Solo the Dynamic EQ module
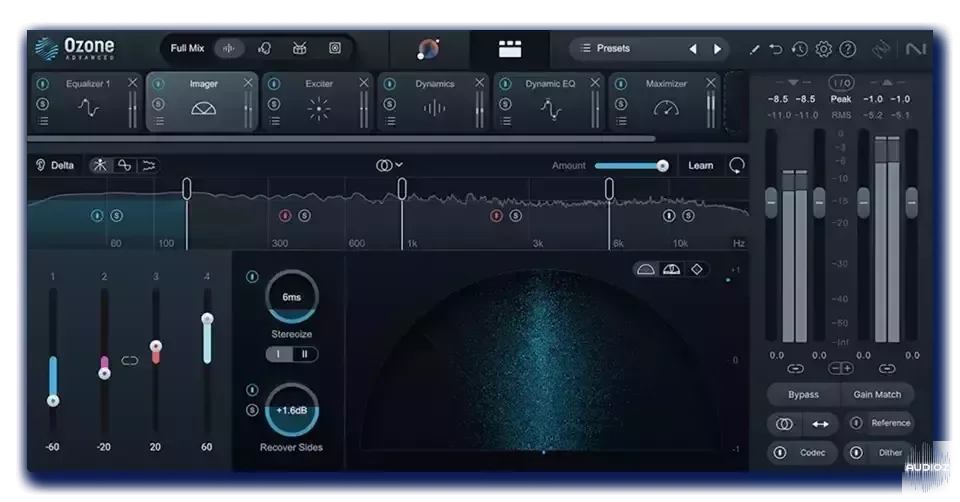Screen dimensions: 960x502 [505, 104]
